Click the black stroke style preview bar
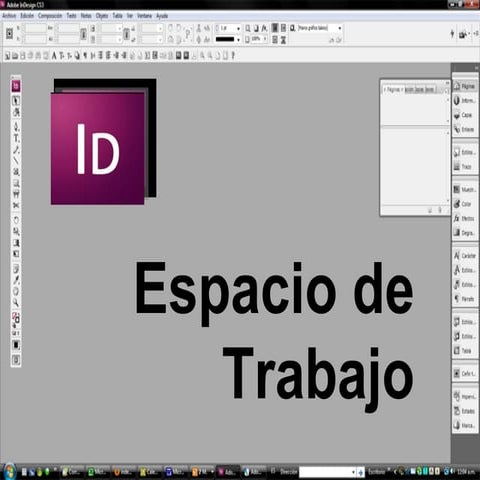Viewport: 480px width, 480px height. [225, 39]
